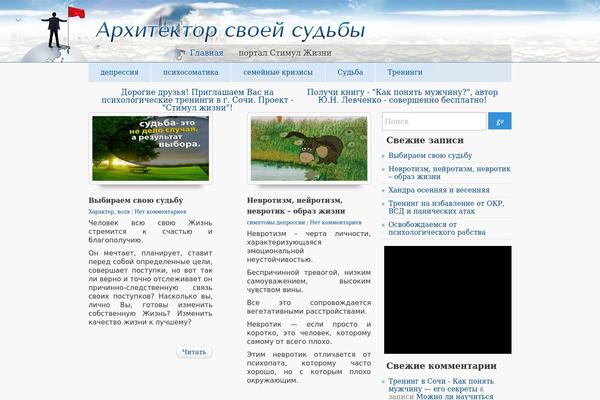Click paragraph starting Человек всю свою Жизнь
The width and height of the screenshot is (600, 400).
(150, 231)
